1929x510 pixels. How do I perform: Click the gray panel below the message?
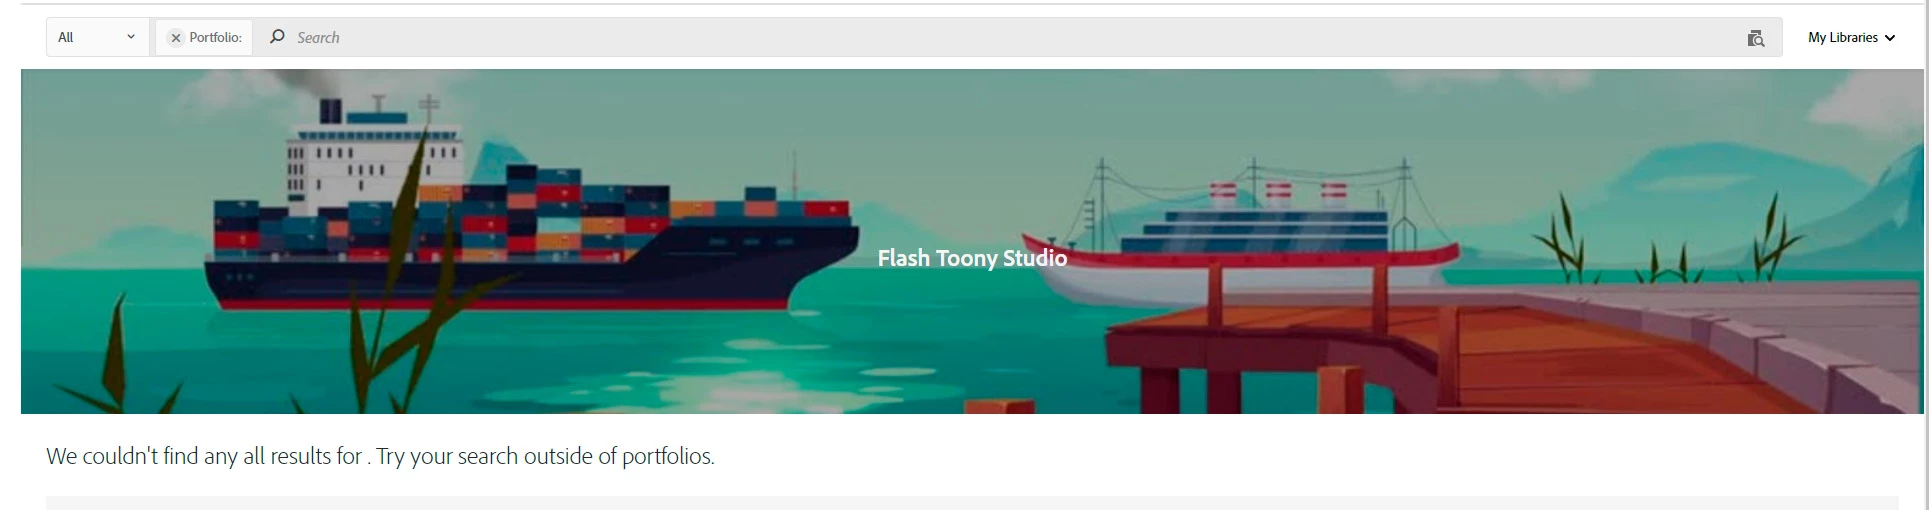[x=972, y=502]
